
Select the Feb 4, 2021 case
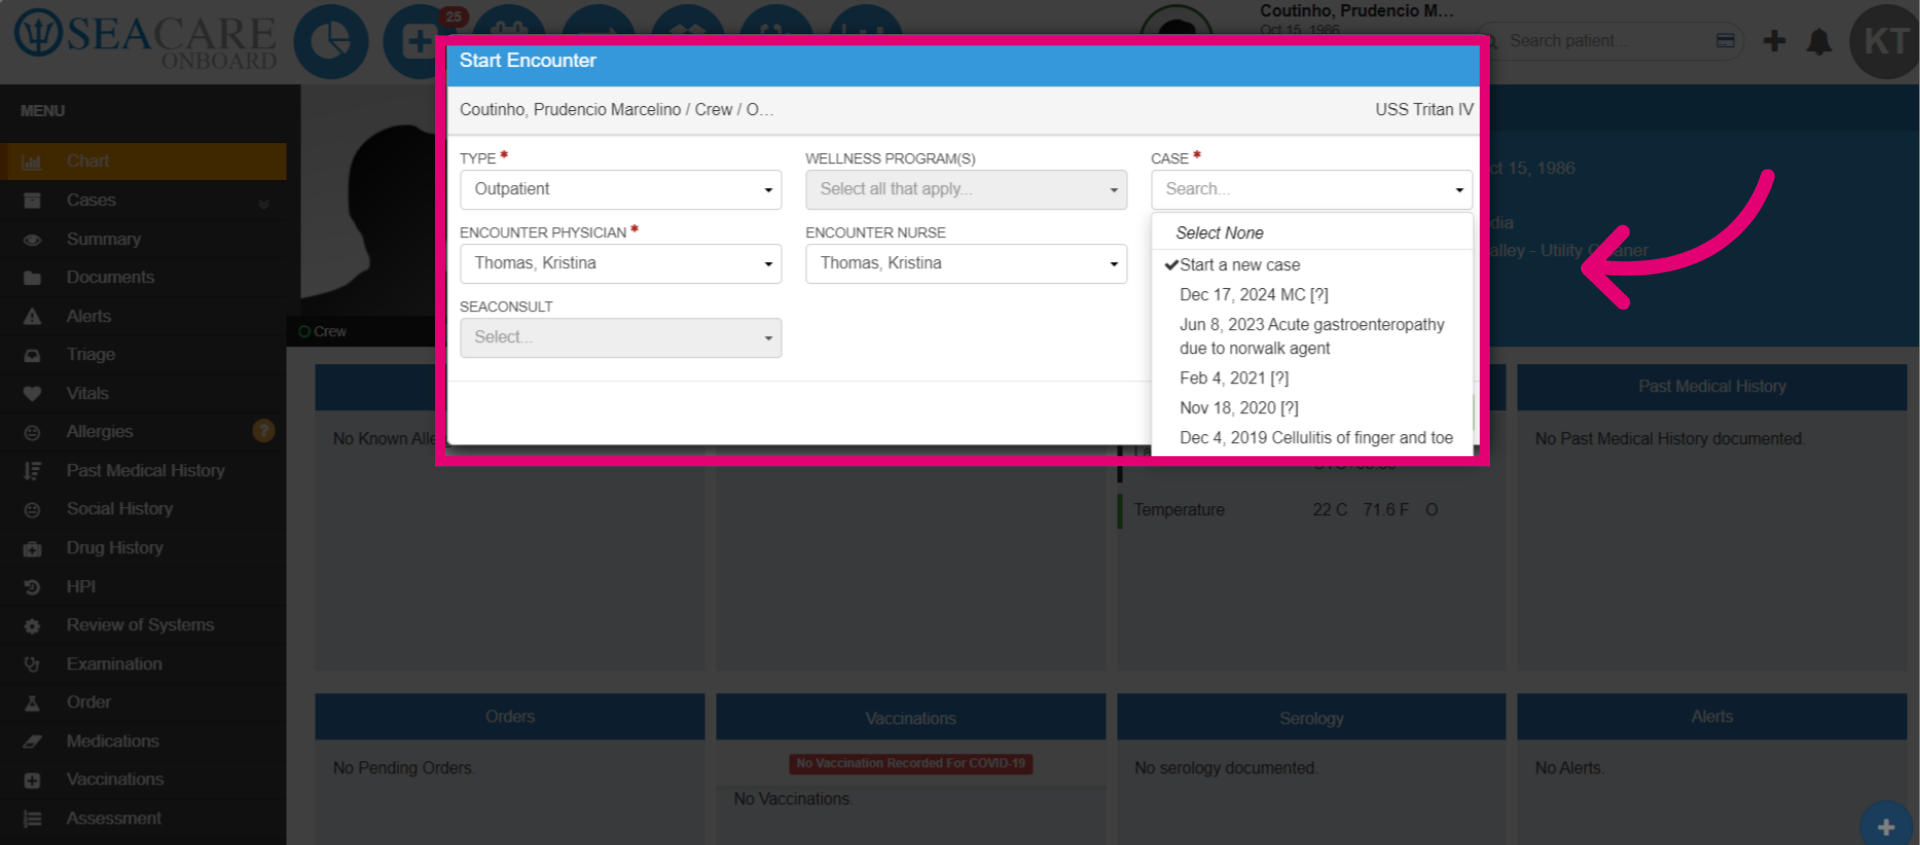(1311, 378)
